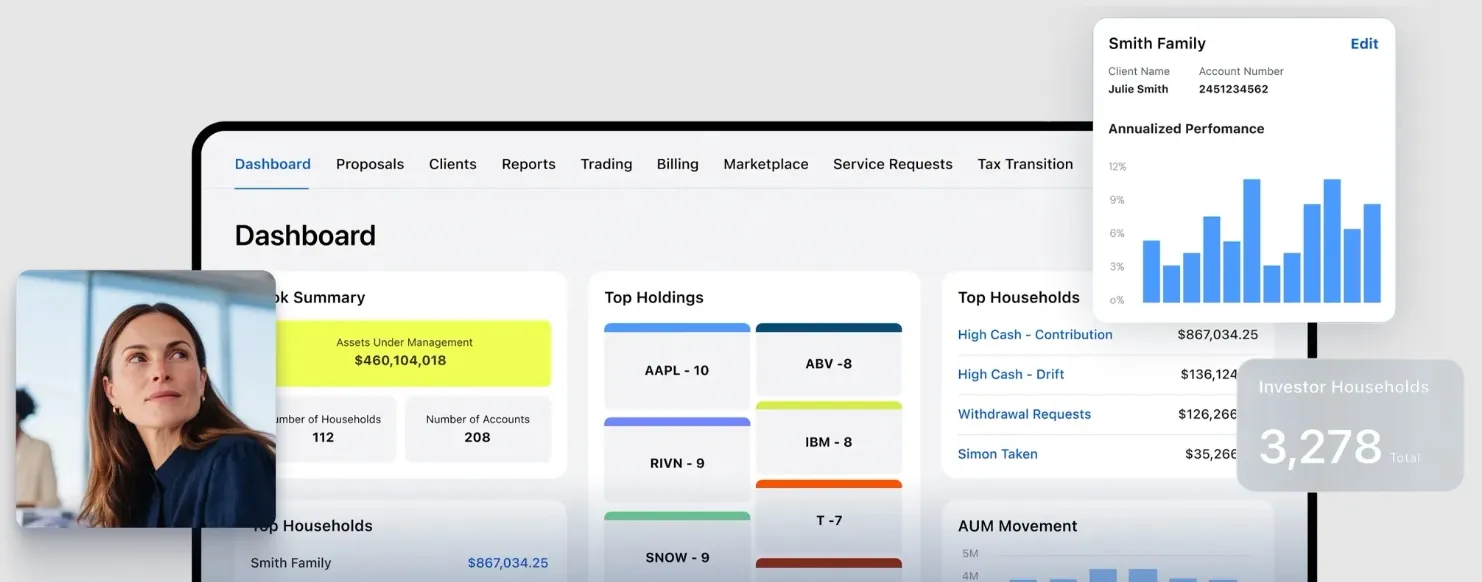The height and width of the screenshot is (582, 1482).
Task: Click Edit on the Smith Family card
Action: (1364, 43)
